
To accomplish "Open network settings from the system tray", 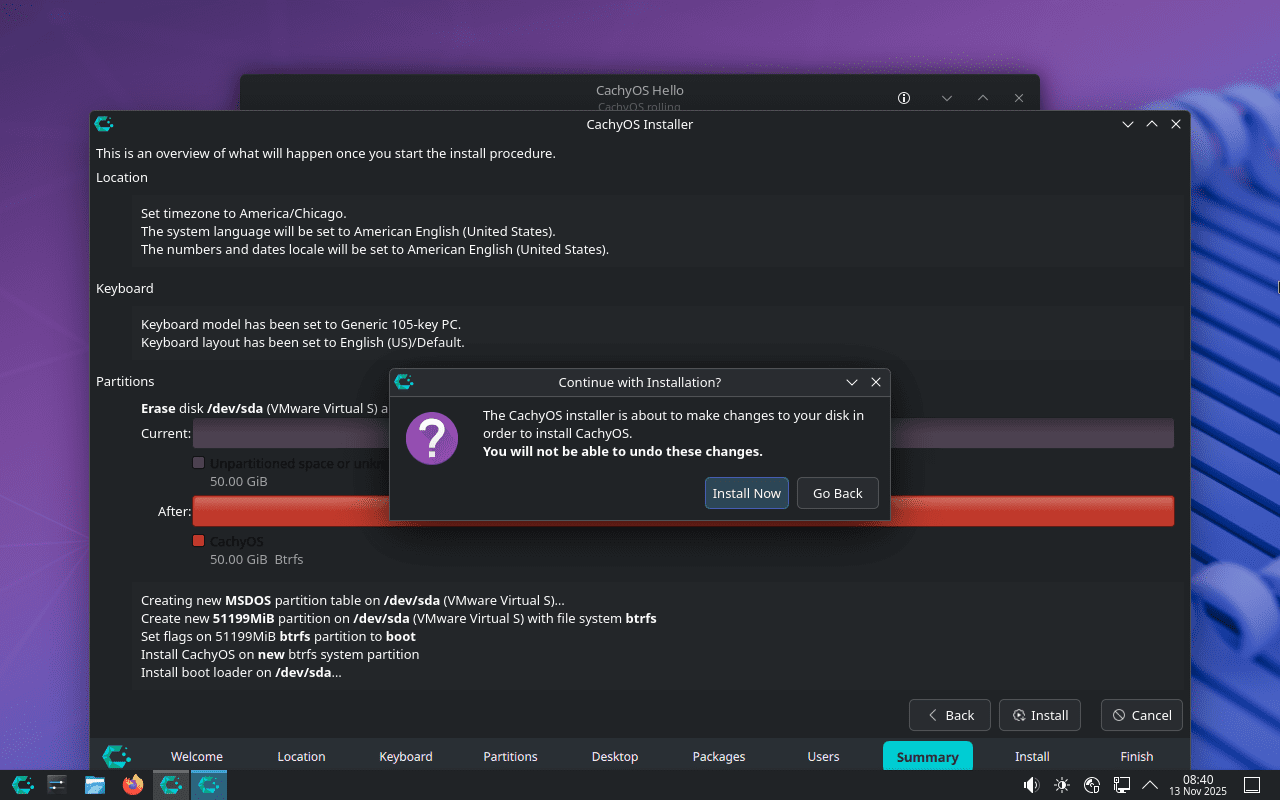I will [x=1121, y=785].
